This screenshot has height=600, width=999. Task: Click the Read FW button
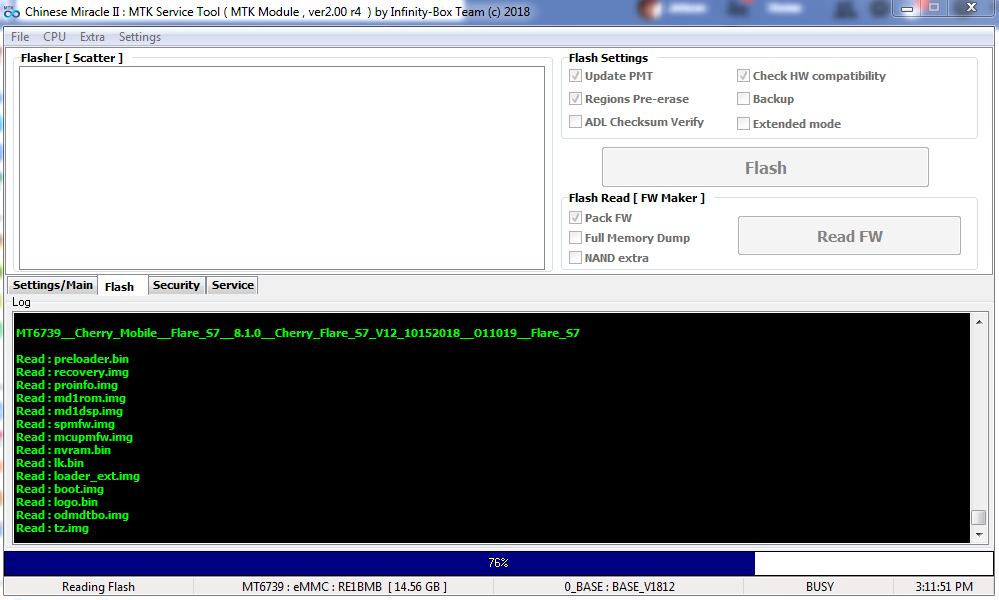point(849,236)
